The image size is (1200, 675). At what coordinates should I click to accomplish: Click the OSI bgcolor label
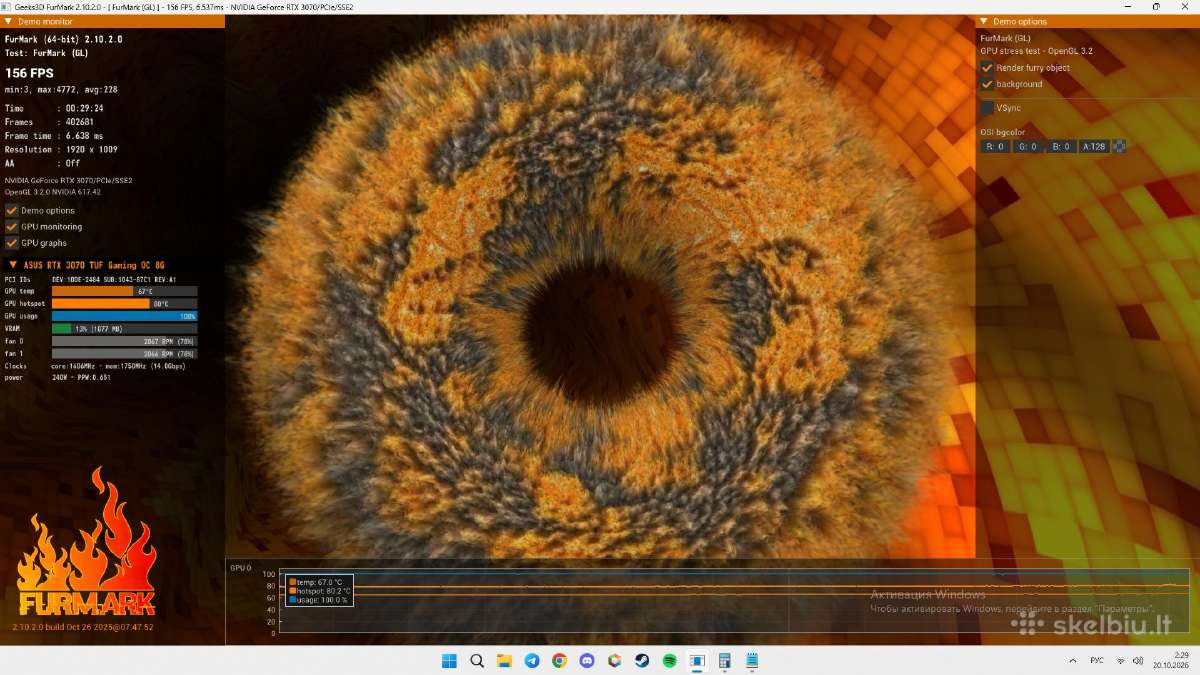click(1003, 132)
